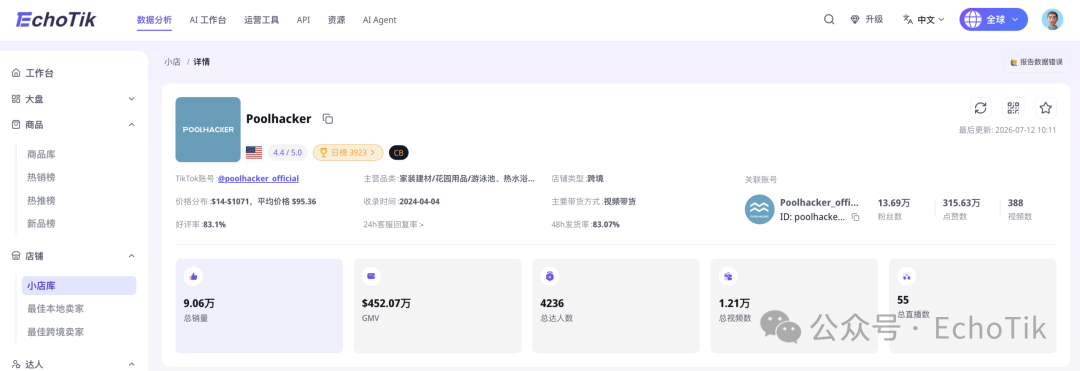
Task: Click the total livestreams icon
Action: coord(906,277)
